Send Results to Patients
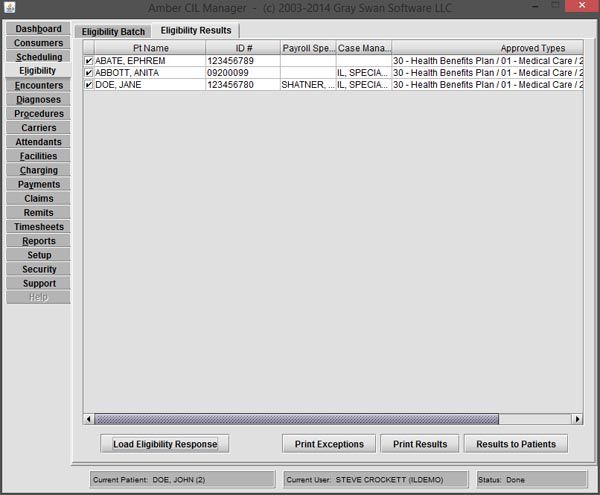 pyautogui.click(x=515, y=443)
